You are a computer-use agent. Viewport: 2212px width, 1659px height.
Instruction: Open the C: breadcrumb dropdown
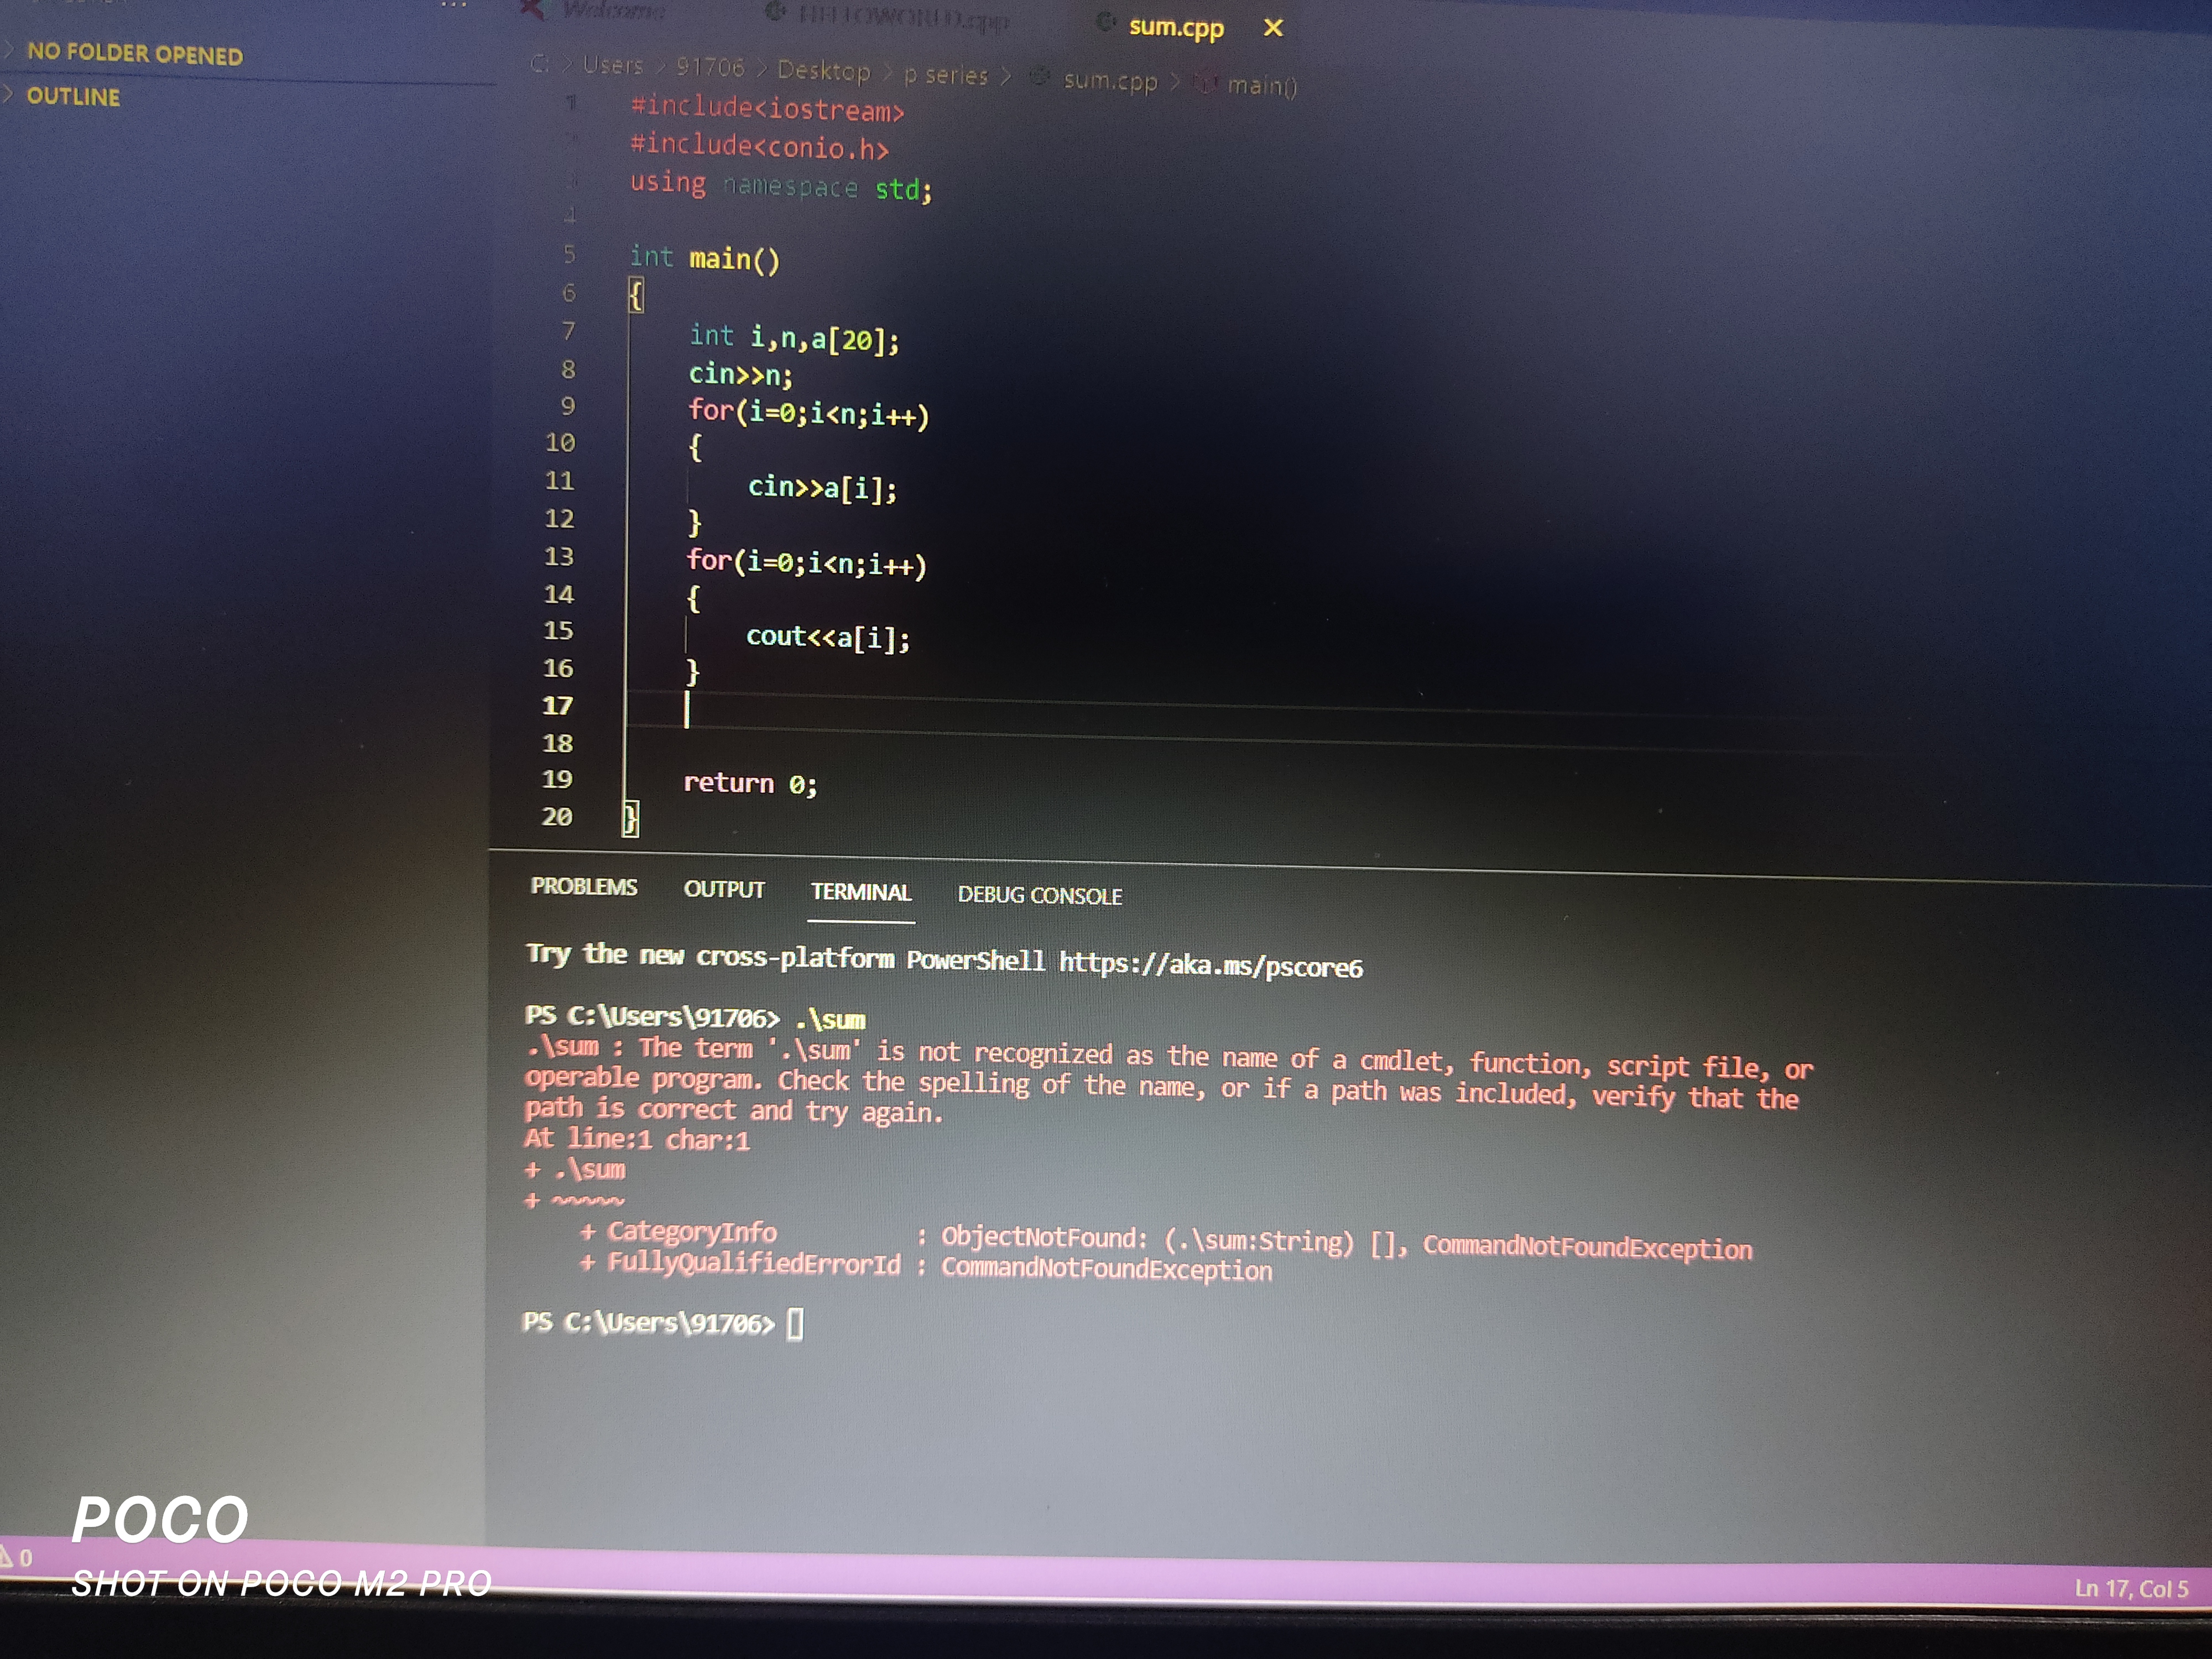[540, 63]
